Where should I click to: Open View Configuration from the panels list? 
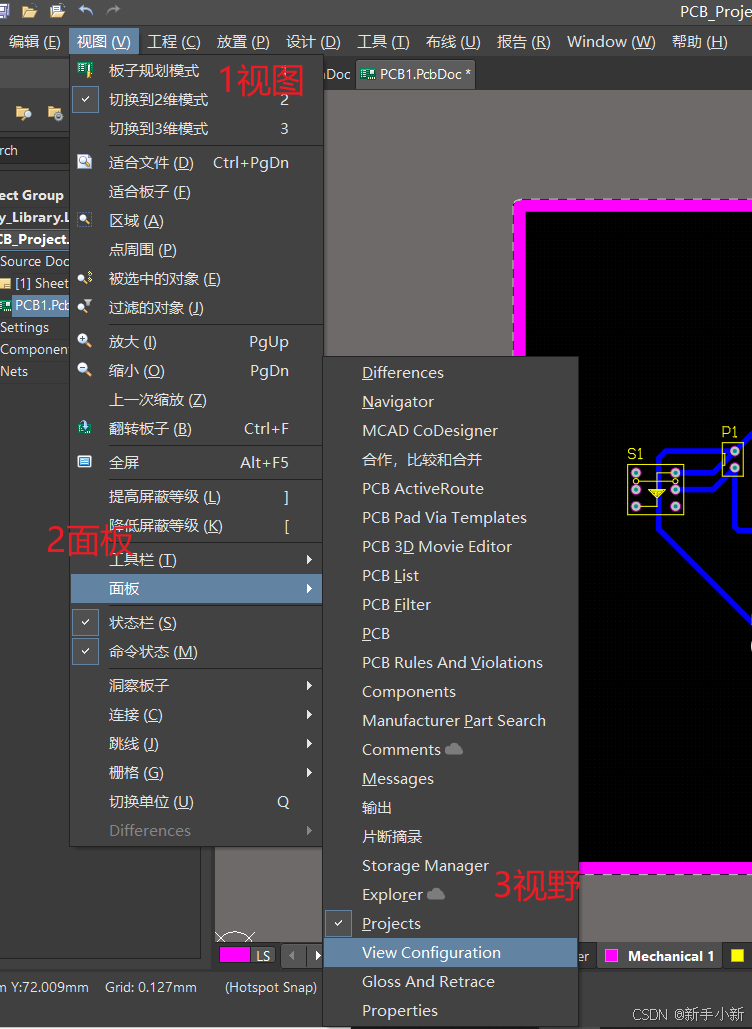(x=431, y=952)
